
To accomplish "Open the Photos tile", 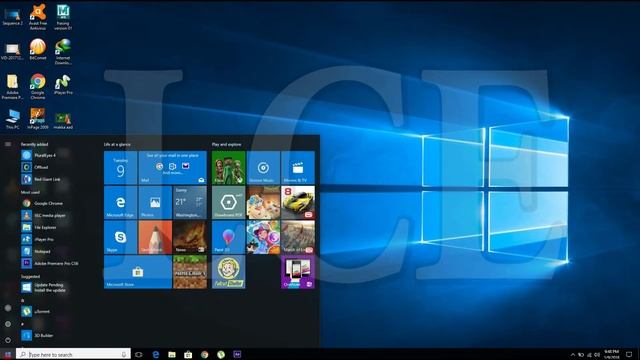I will point(155,202).
